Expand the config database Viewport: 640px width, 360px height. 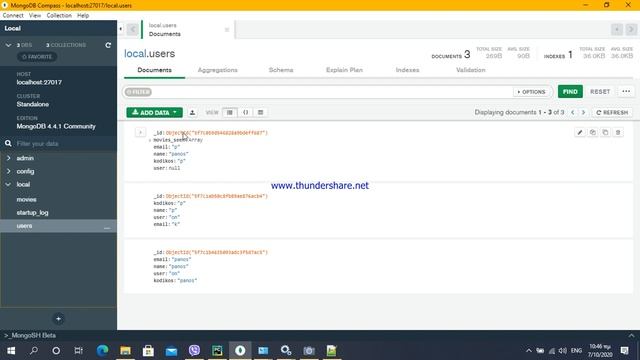[9, 171]
